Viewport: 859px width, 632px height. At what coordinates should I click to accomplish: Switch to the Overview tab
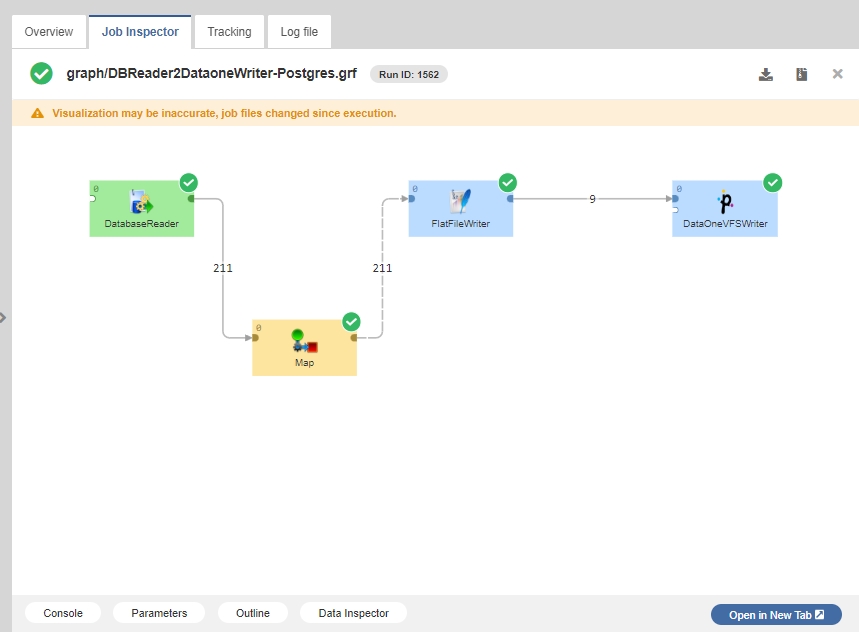(49, 32)
